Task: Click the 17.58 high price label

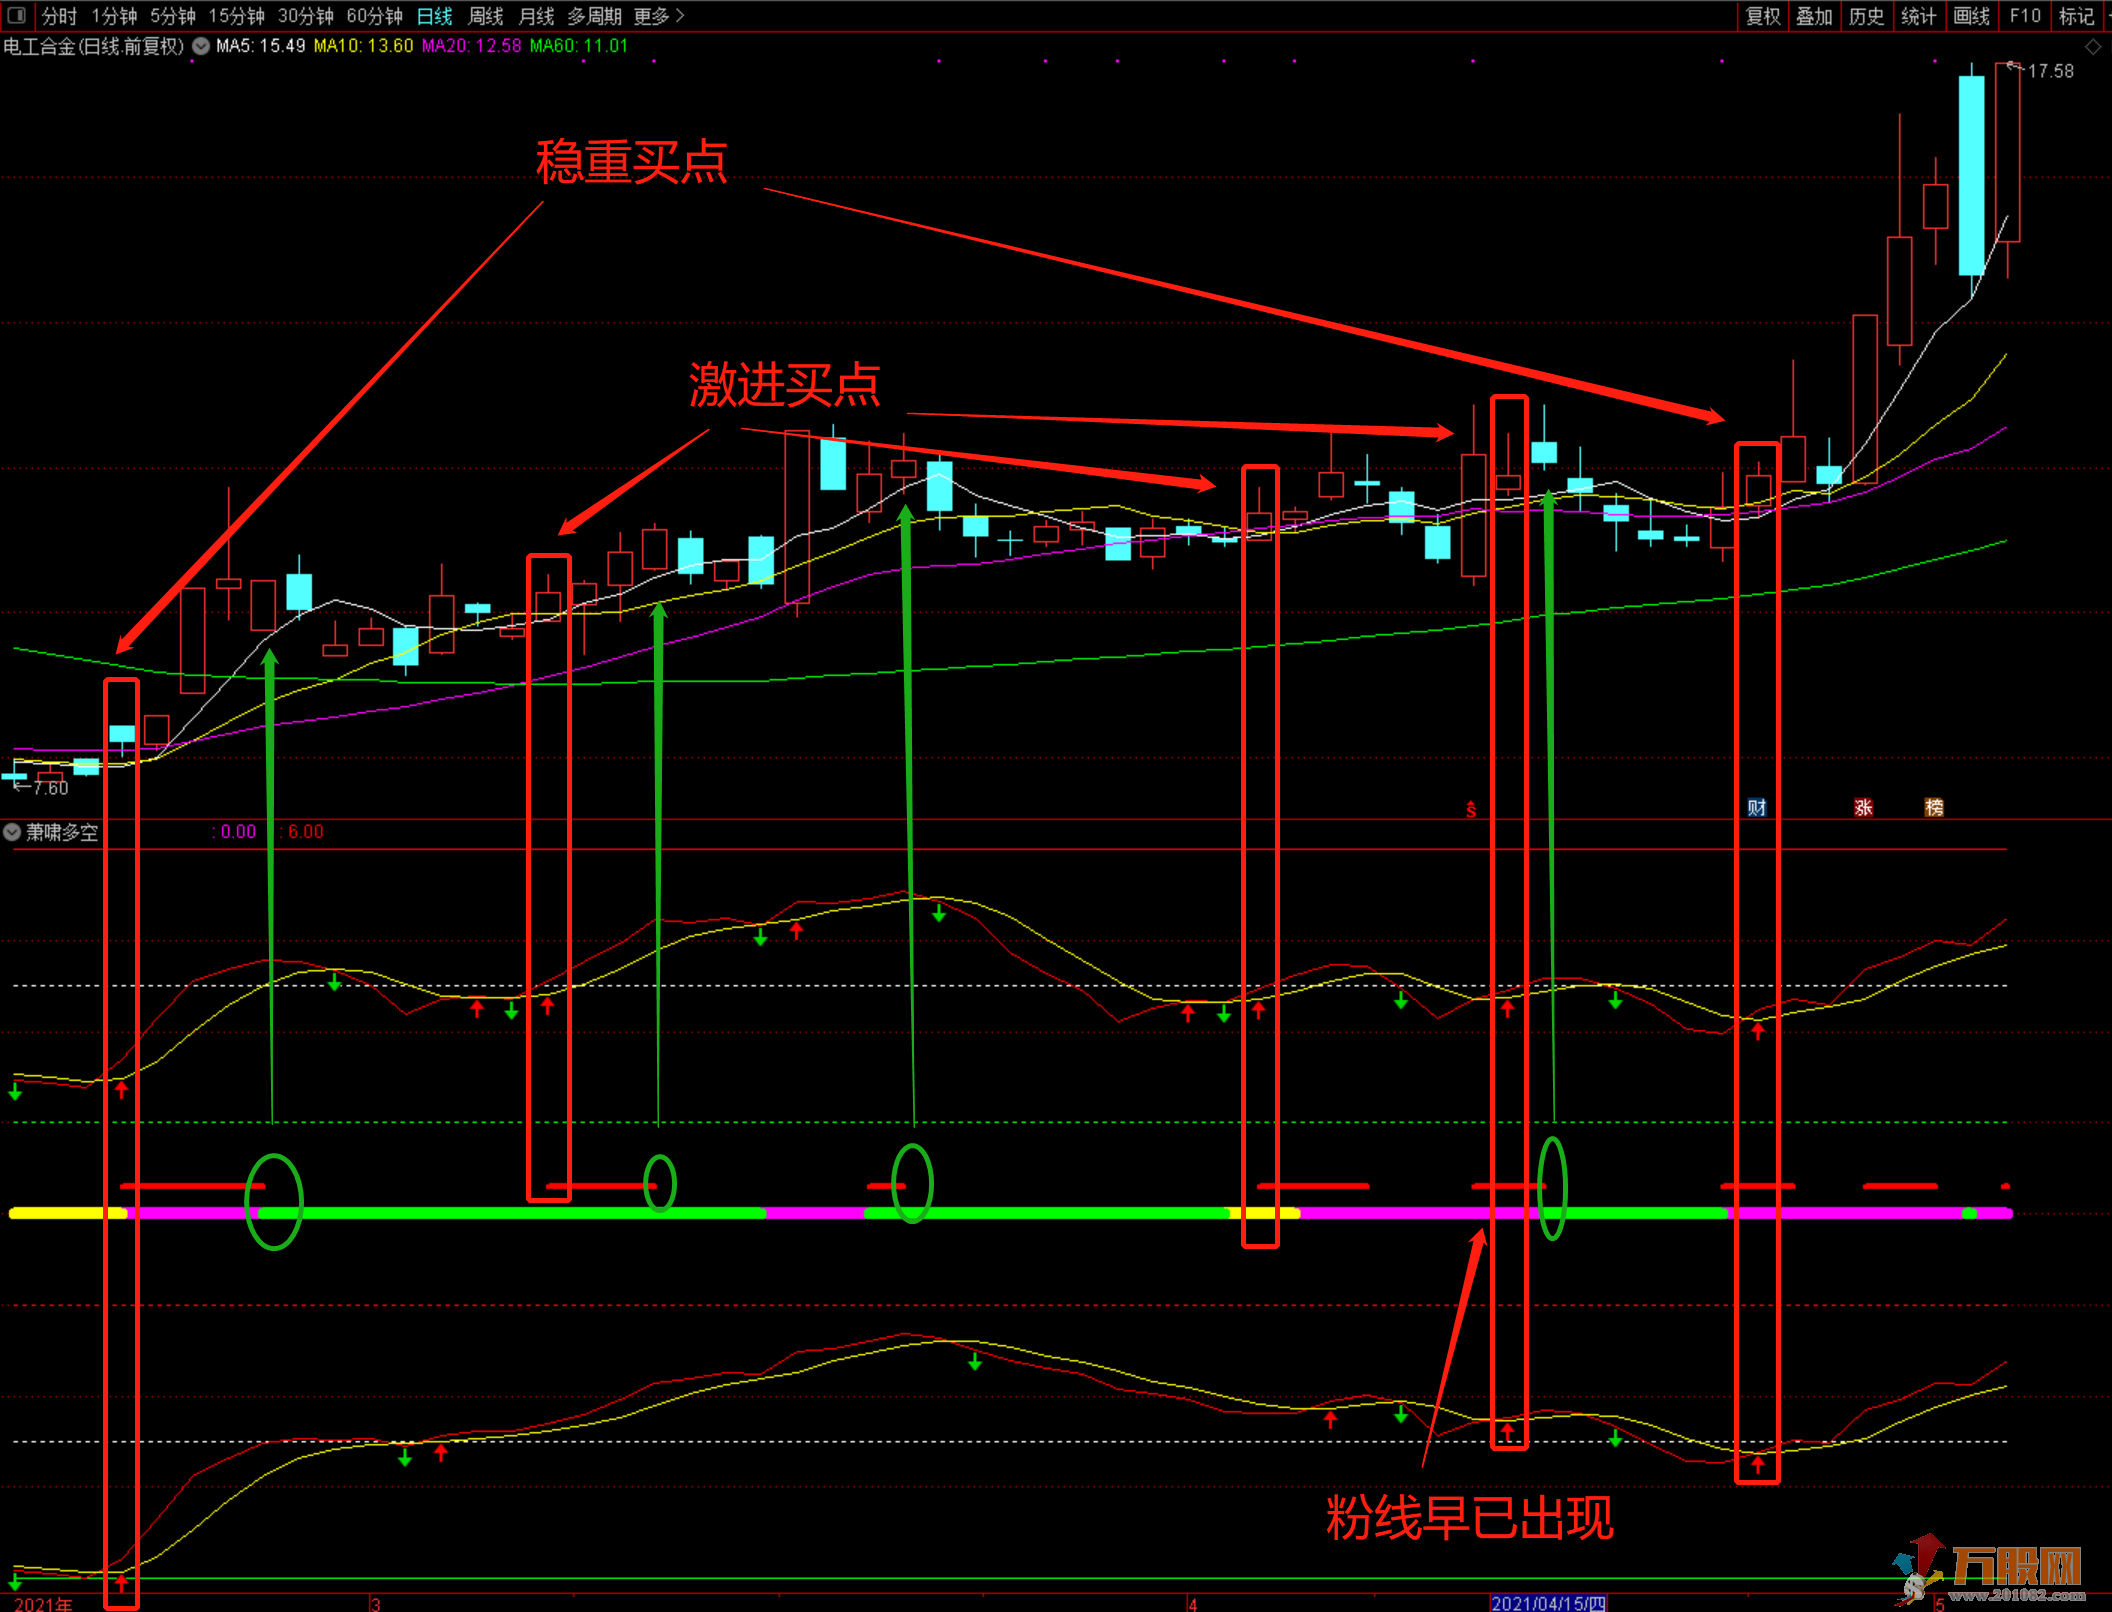Action: [x=2050, y=71]
